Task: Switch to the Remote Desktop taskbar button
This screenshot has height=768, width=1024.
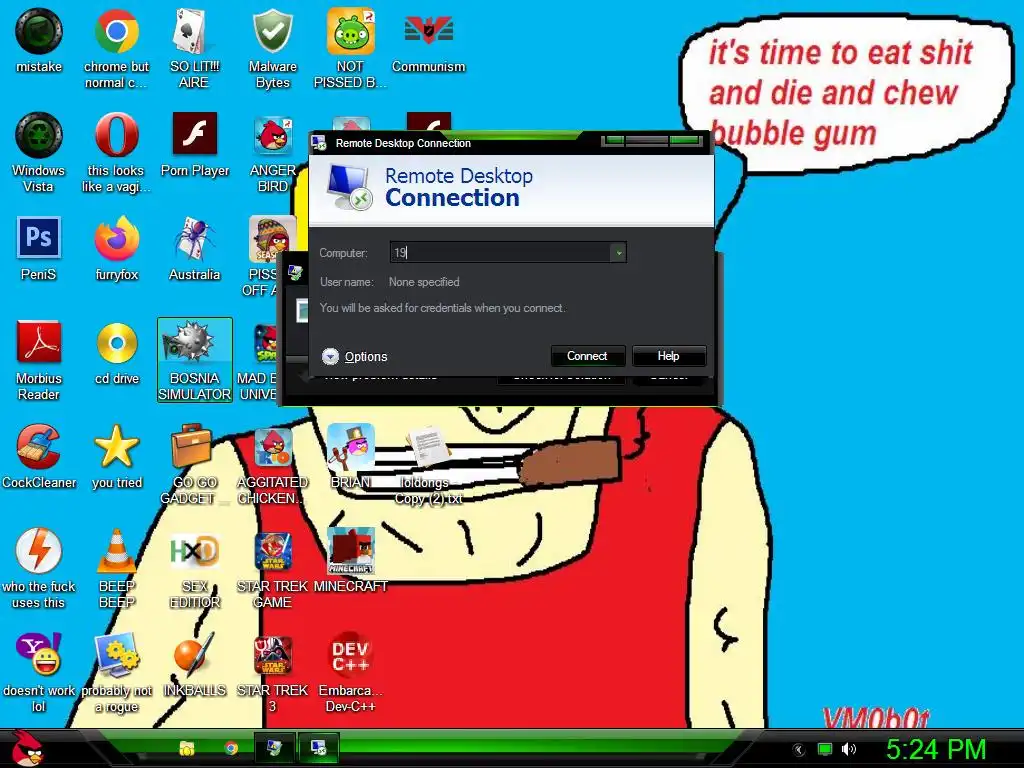Action: pos(319,748)
